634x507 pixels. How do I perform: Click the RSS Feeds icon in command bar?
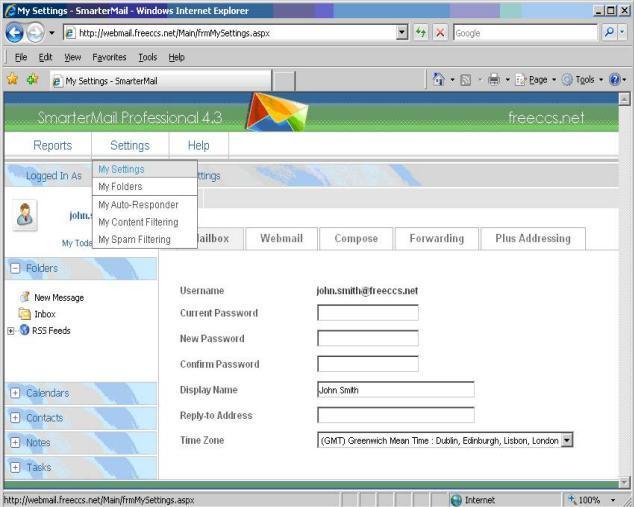click(466, 80)
